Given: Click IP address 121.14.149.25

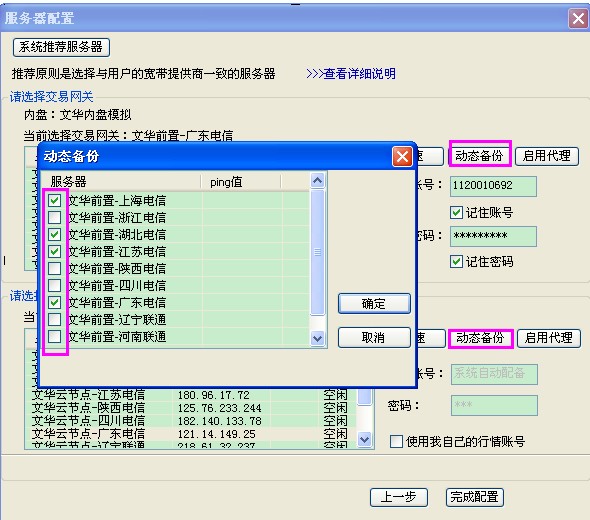Looking at the screenshot, I should (216, 434).
